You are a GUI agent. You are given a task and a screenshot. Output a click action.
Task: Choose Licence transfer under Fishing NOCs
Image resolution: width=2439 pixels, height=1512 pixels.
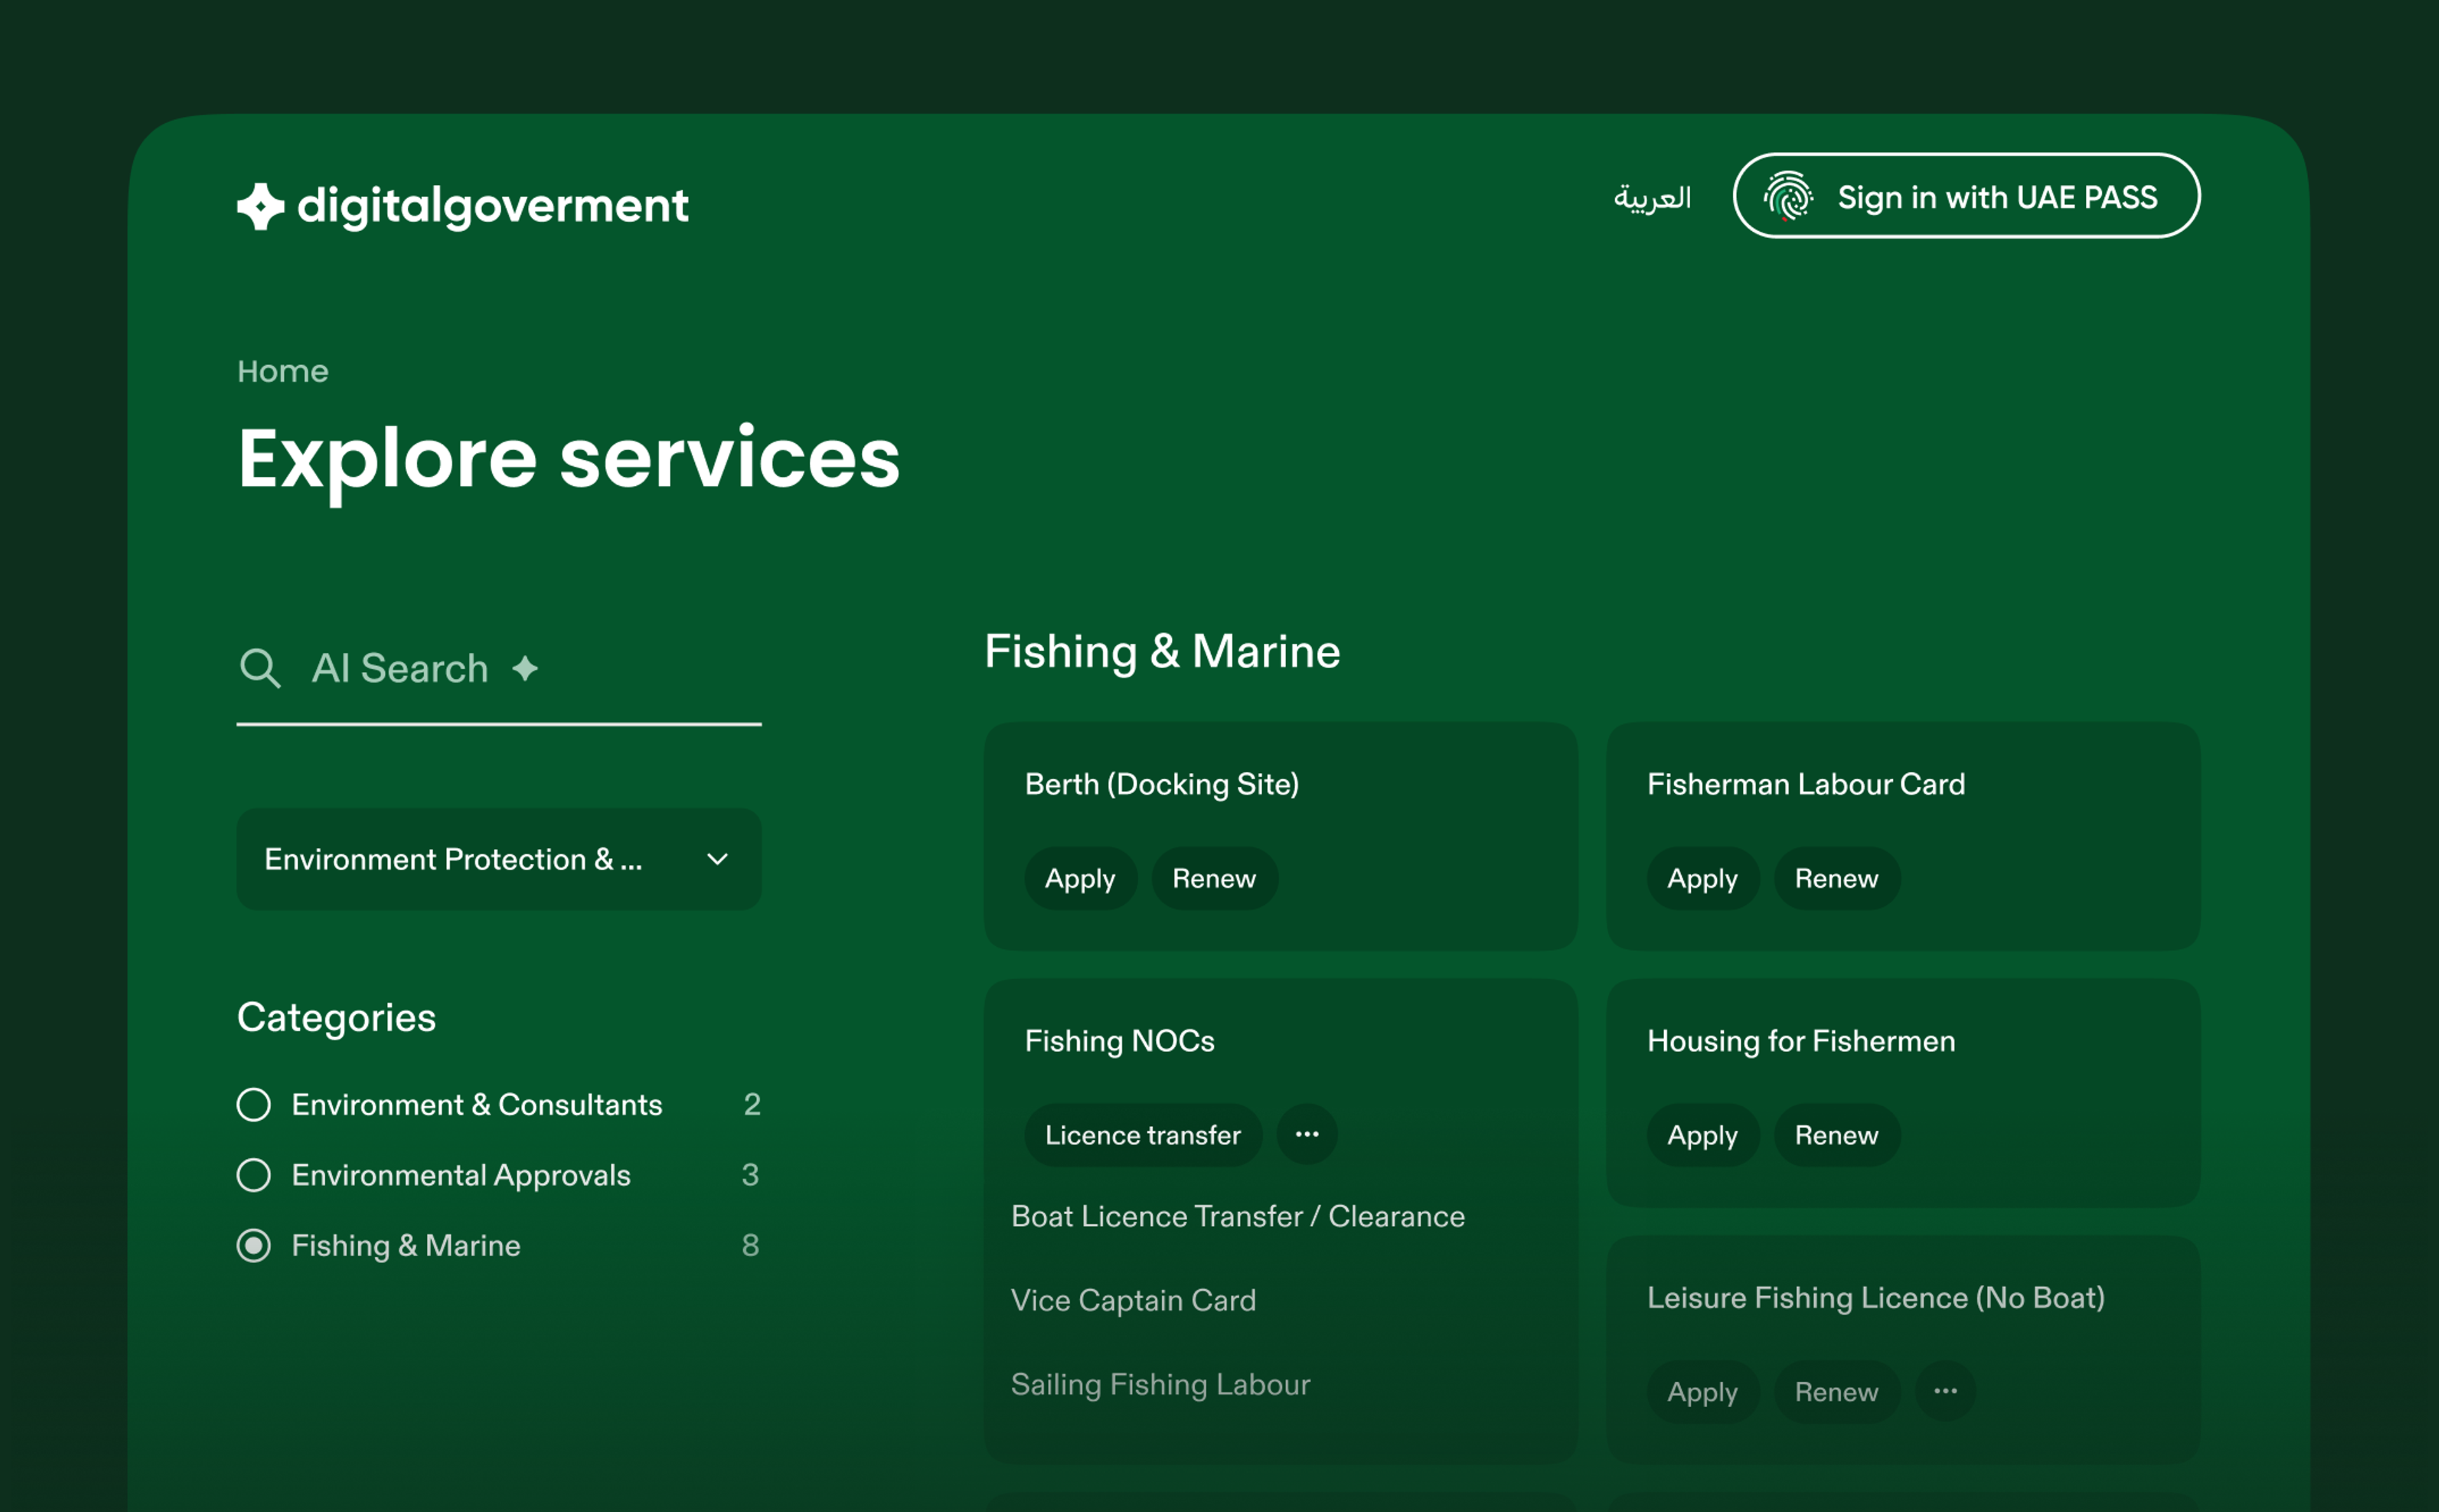(x=1143, y=1134)
